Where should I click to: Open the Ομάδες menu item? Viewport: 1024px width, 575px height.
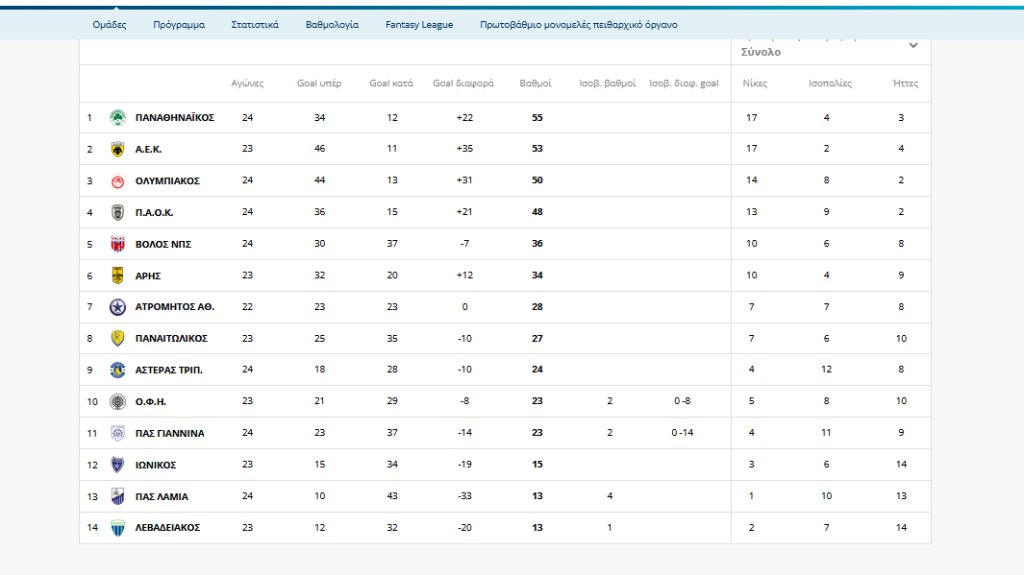click(109, 25)
